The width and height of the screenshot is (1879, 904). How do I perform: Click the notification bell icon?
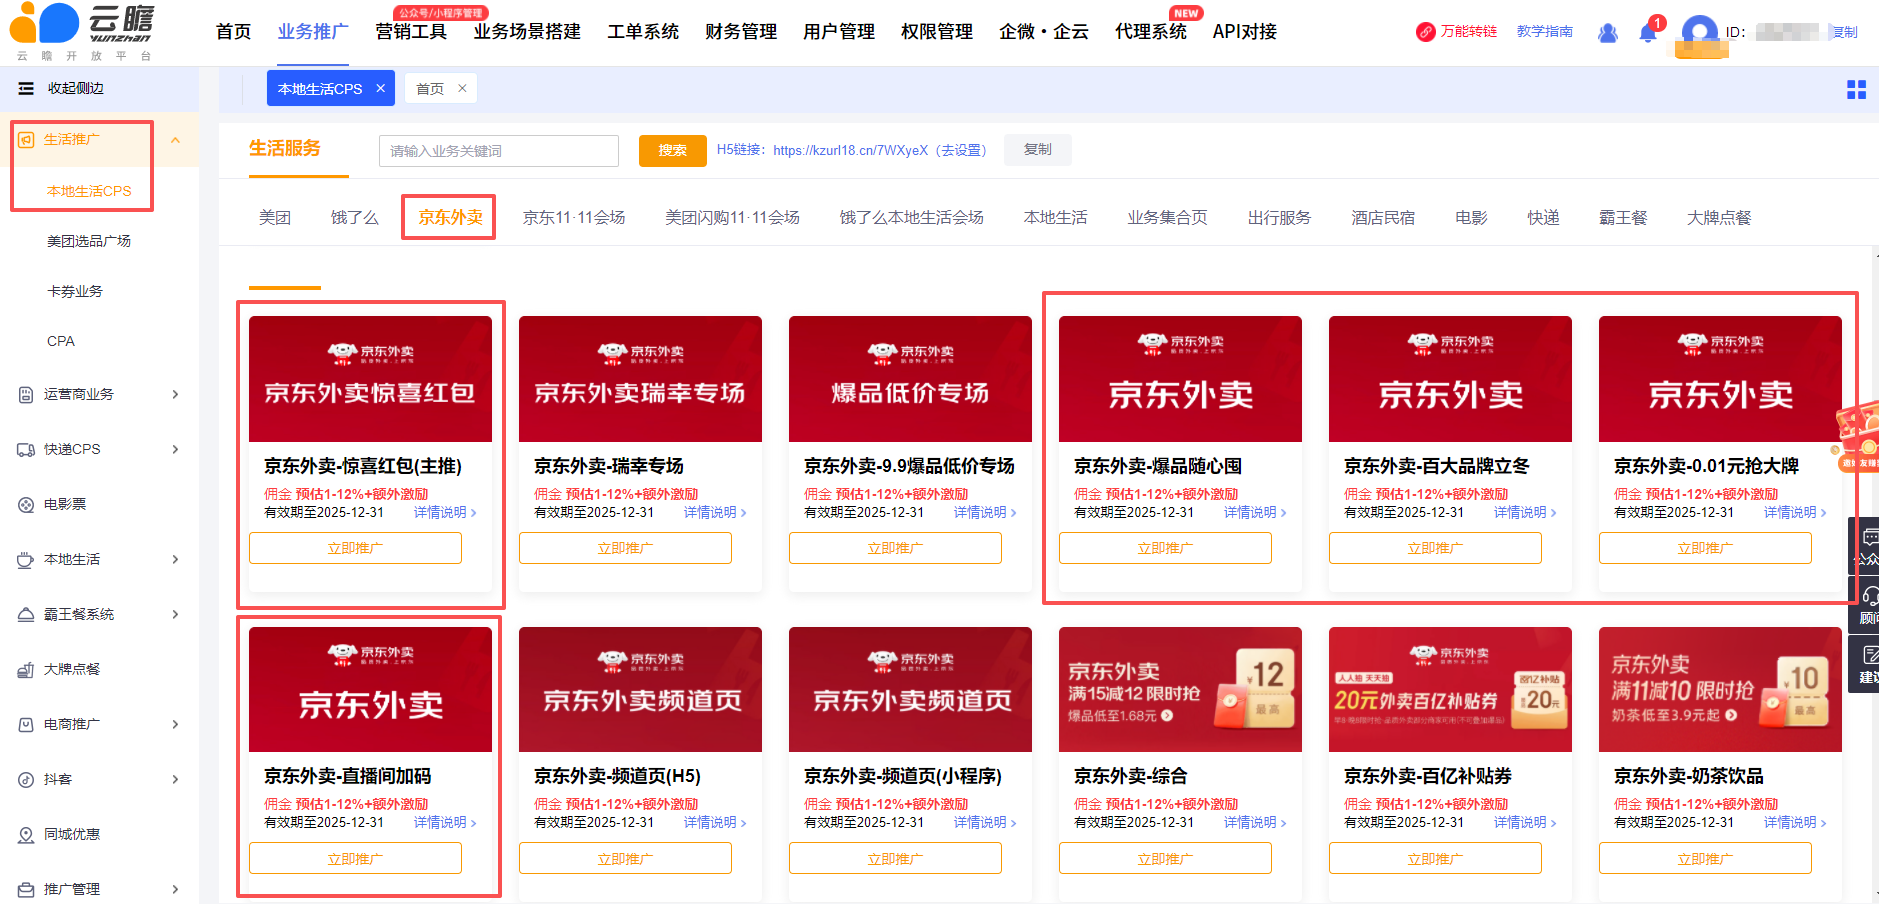1647,33
